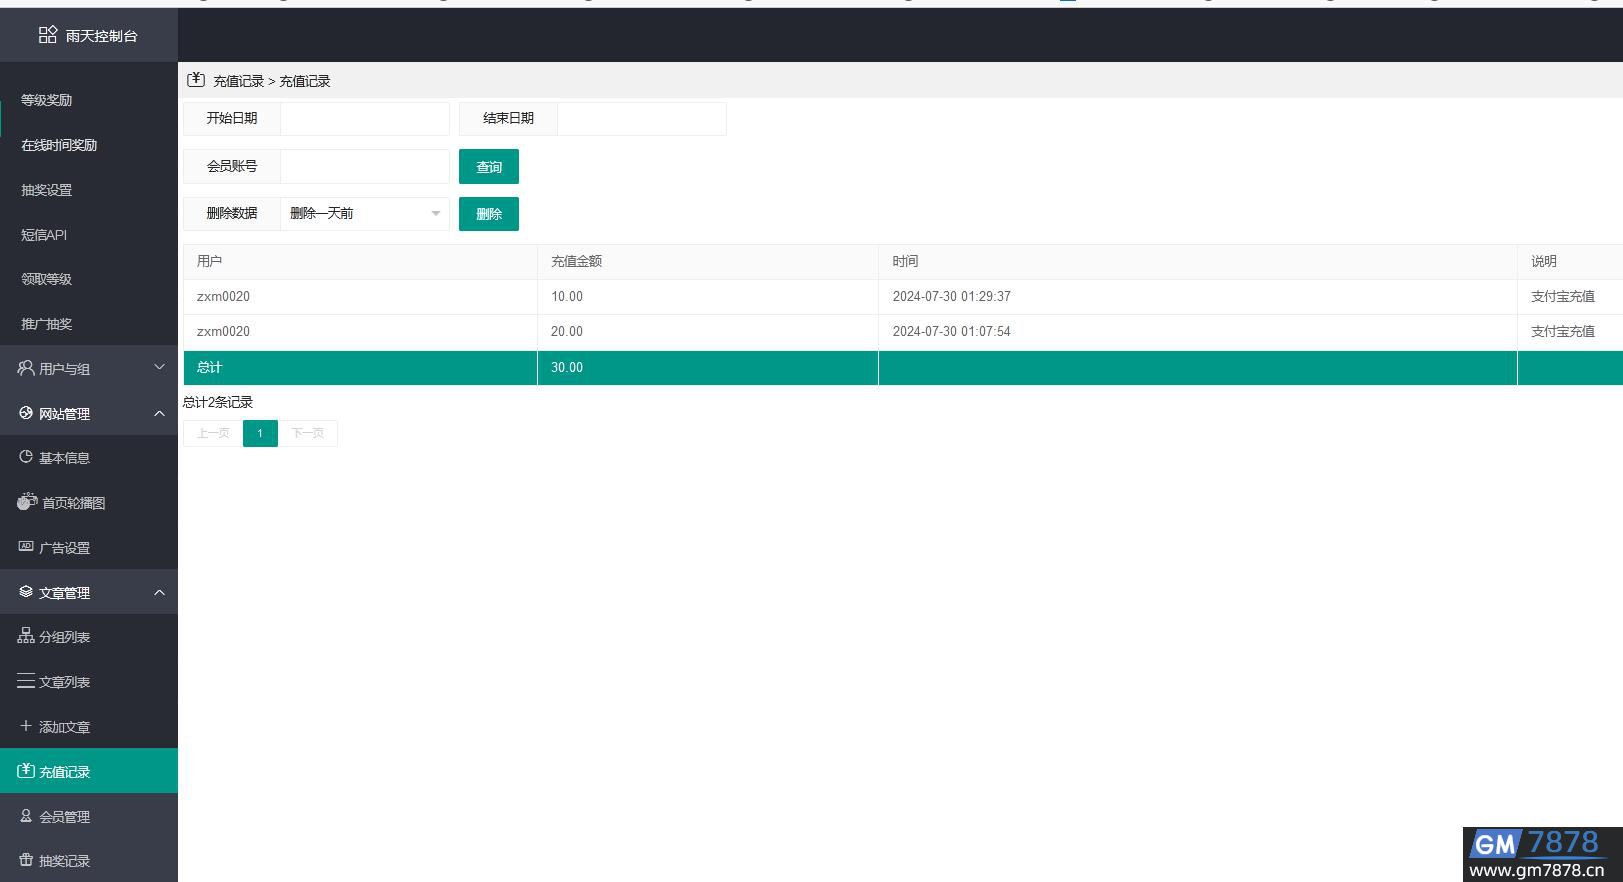1623x882 pixels.
Task: Click the 基本信息 pie-chart icon
Action: pyautogui.click(x=26, y=457)
